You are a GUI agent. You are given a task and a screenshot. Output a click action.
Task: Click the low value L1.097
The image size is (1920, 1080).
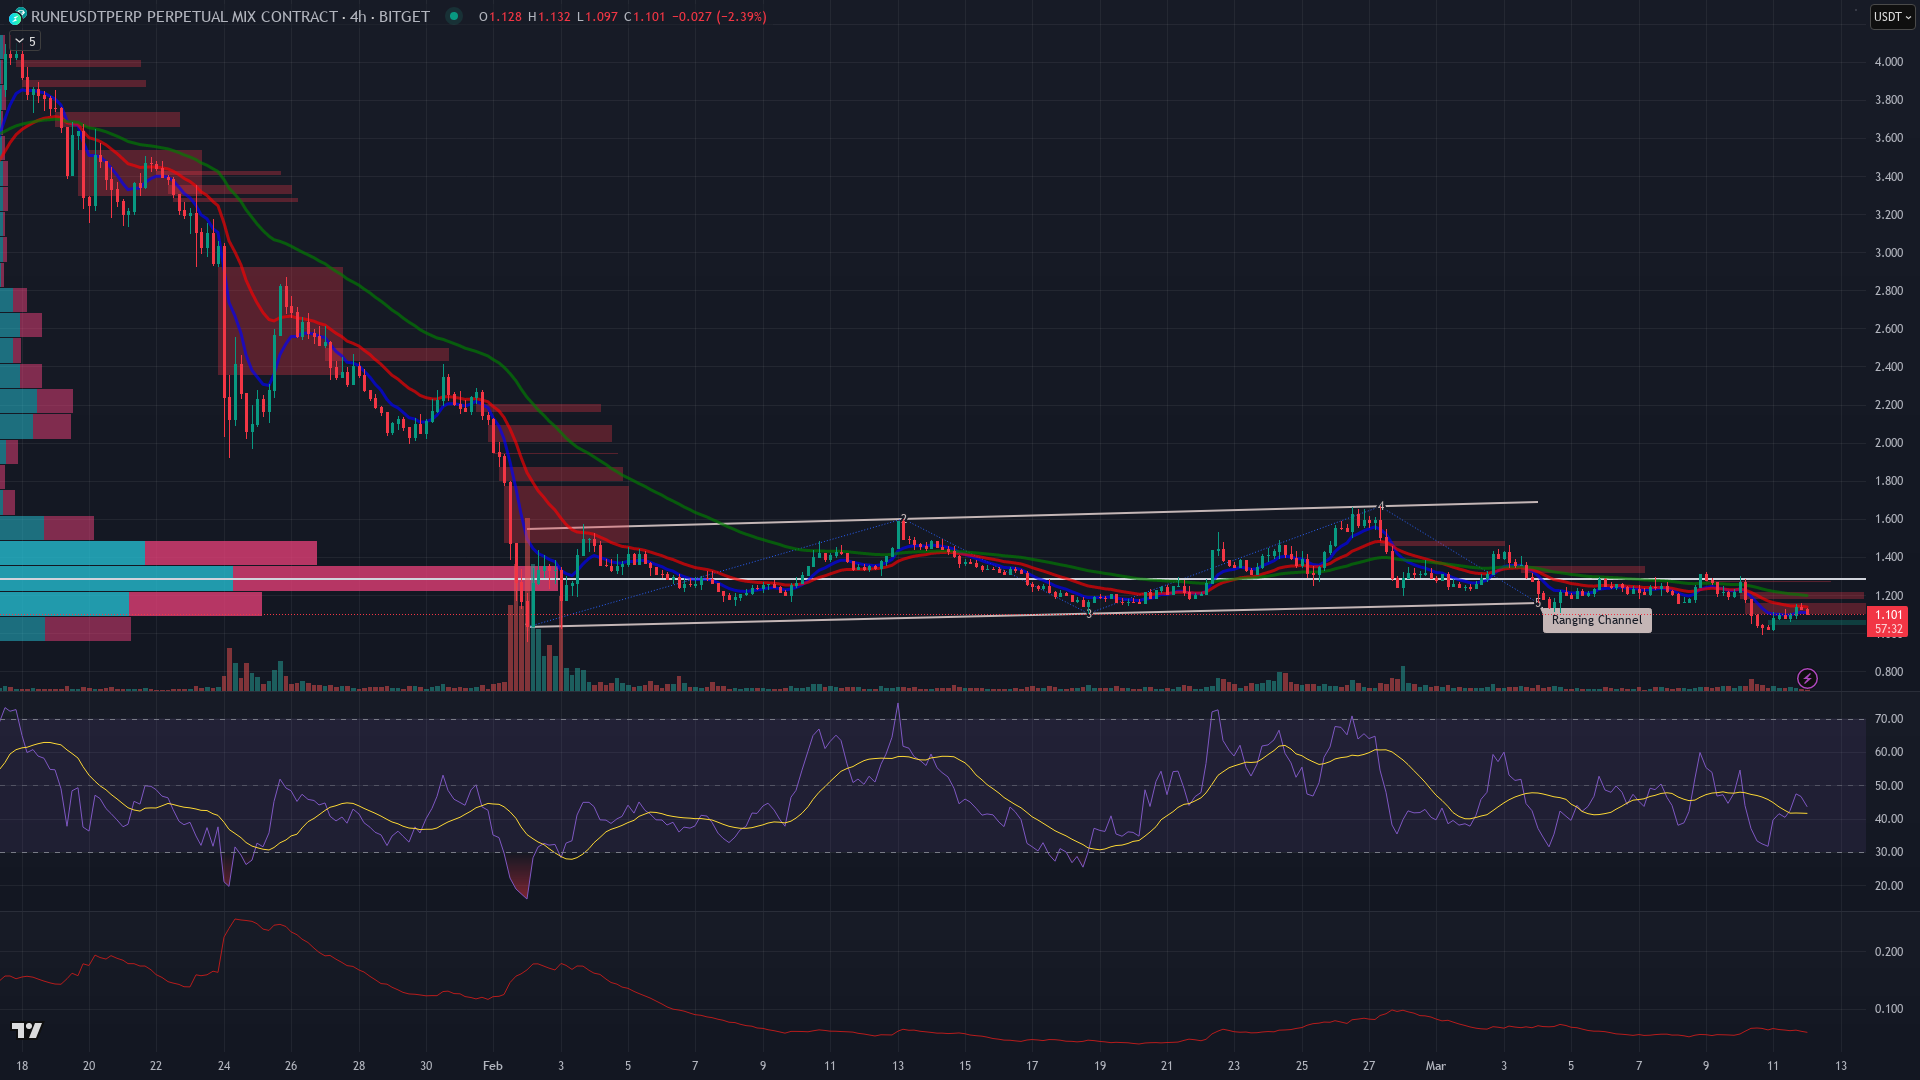point(597,16)
